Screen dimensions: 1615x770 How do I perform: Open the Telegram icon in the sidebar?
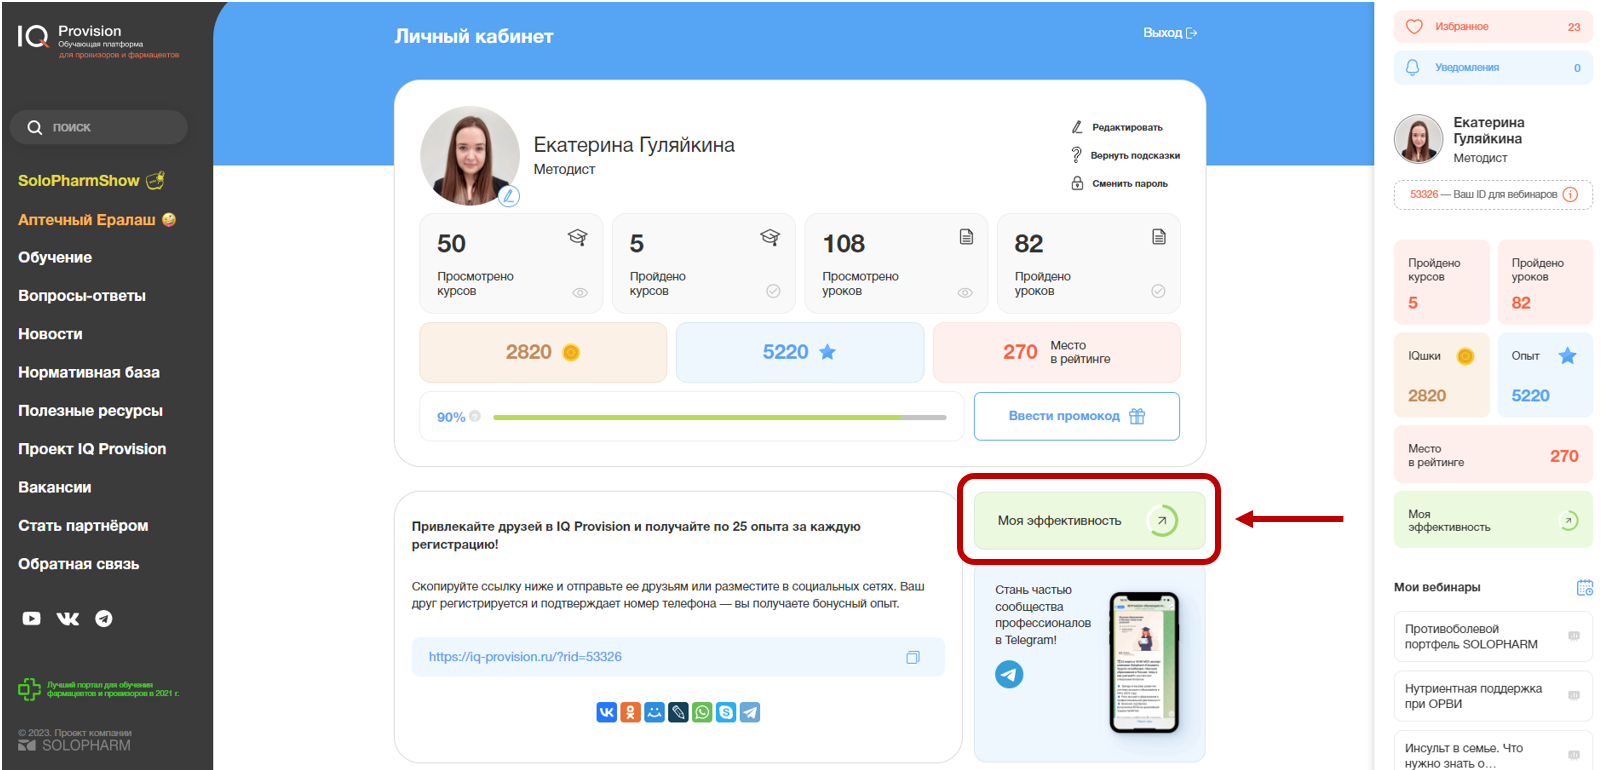click(104, 618)
